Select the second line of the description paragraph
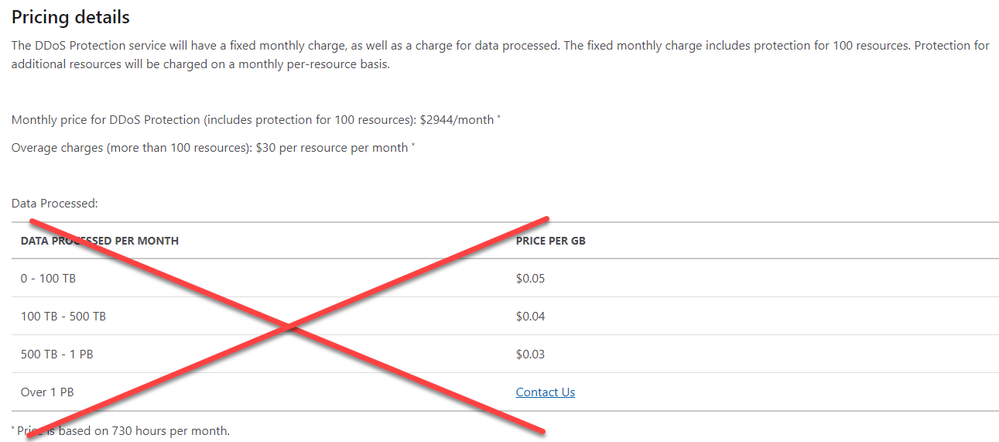999x442 pixels. (200, 66)
